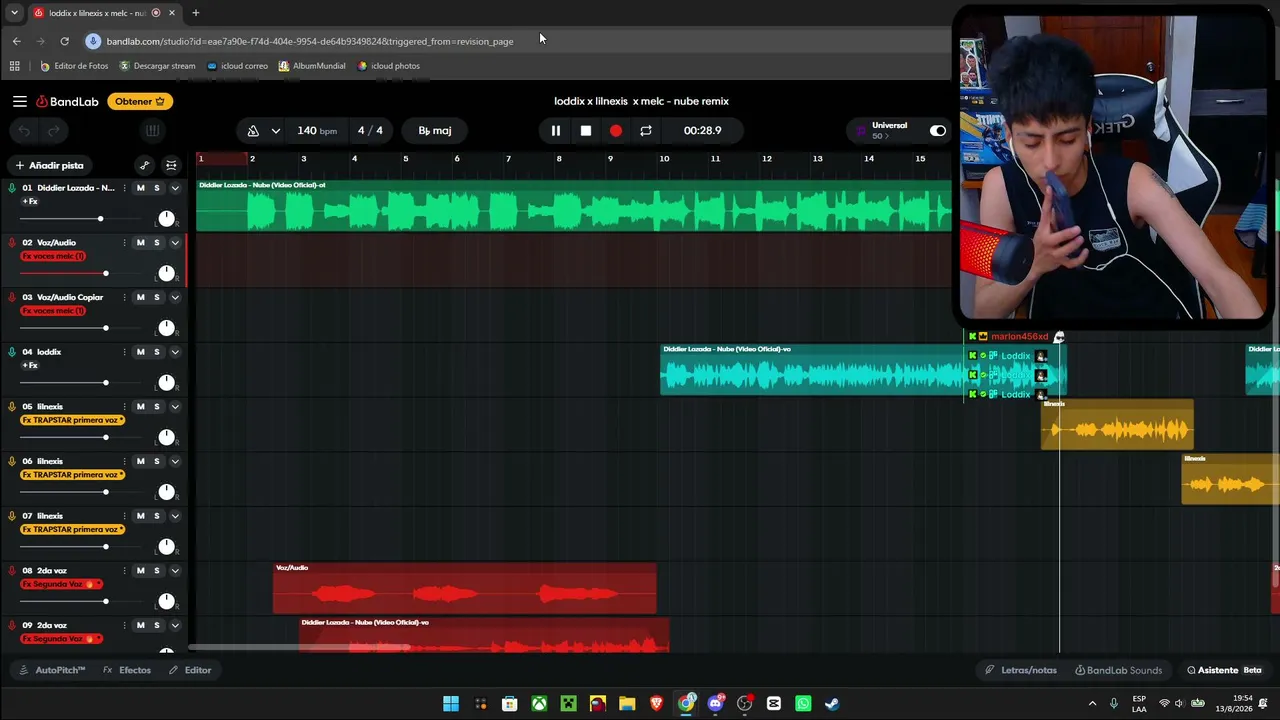Select microphone icon of track 05 lilnexis
The image size is (1280, 720).
[12, 407]
